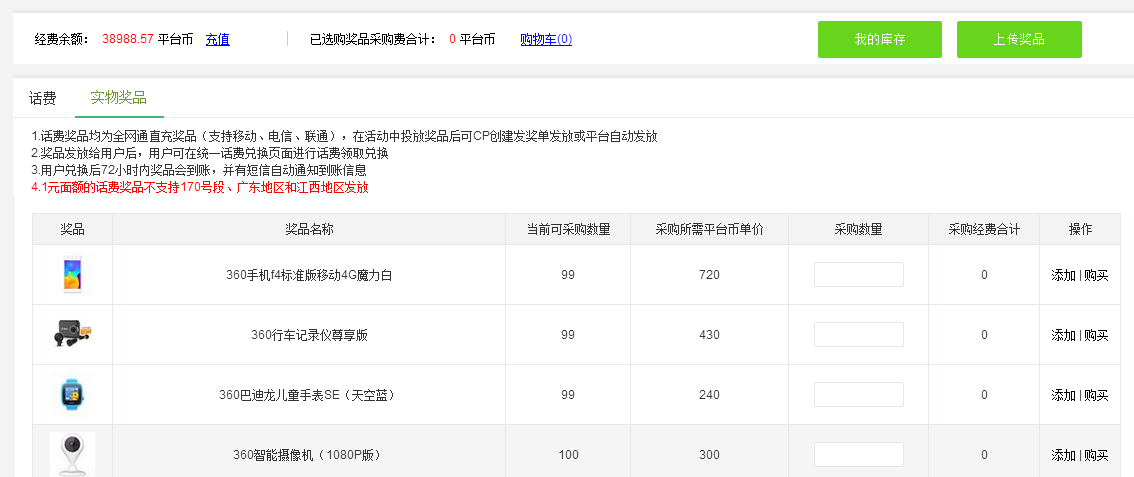
Task: Click 购买 for 360智能摄像机 row
Action: tap(1096, 455)
